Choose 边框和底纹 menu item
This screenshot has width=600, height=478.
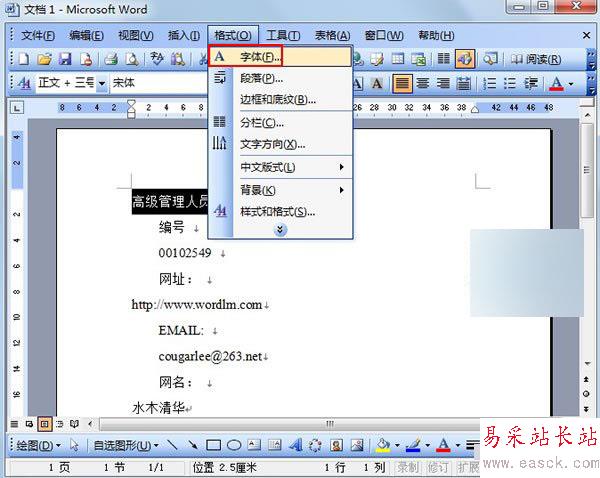pos(280,100)
